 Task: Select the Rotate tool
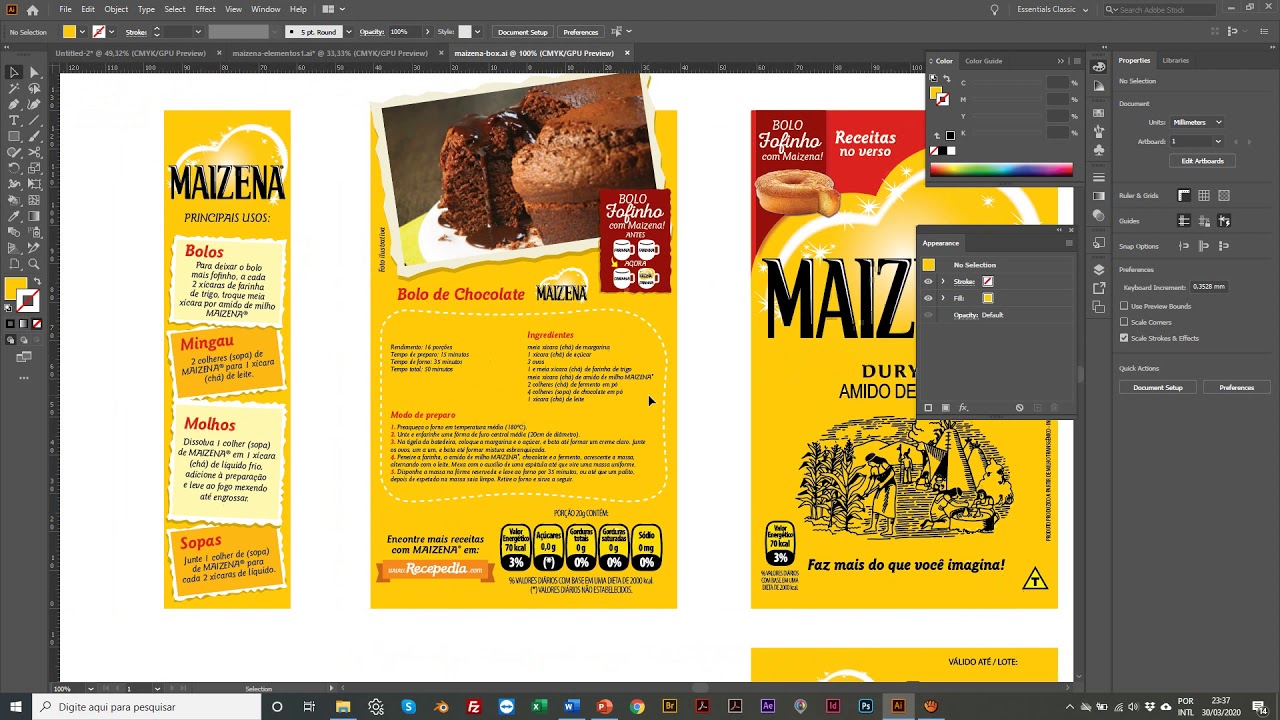[14, 169]
